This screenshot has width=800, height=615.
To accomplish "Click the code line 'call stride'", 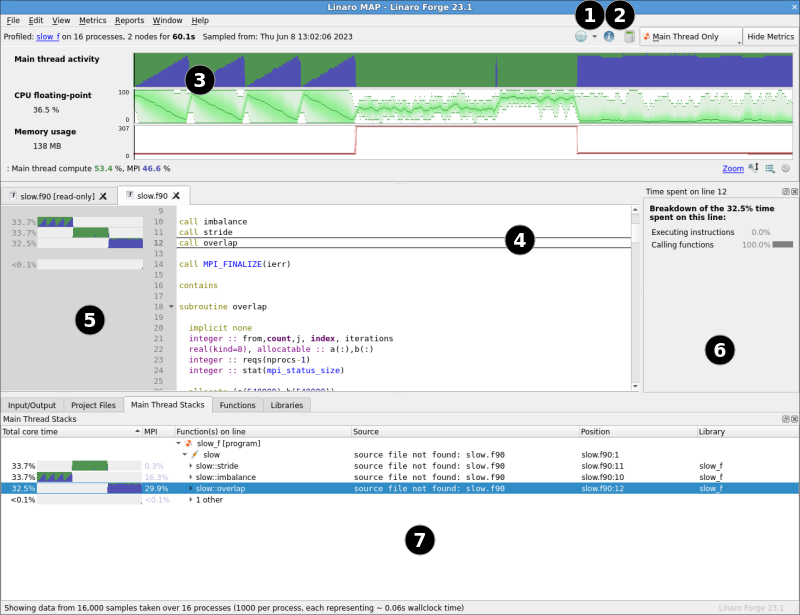I will [x=206, y=232].
